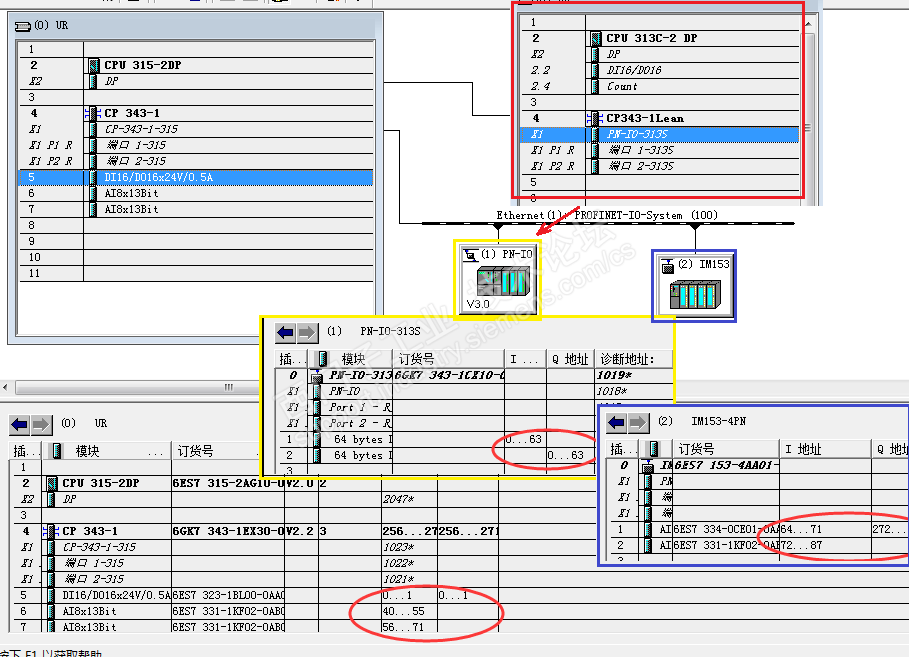Select AI8x13Bit in slot 7 of rack
Image resolution: width=909 pixels, height=657 pixels.
click(196, 209)
